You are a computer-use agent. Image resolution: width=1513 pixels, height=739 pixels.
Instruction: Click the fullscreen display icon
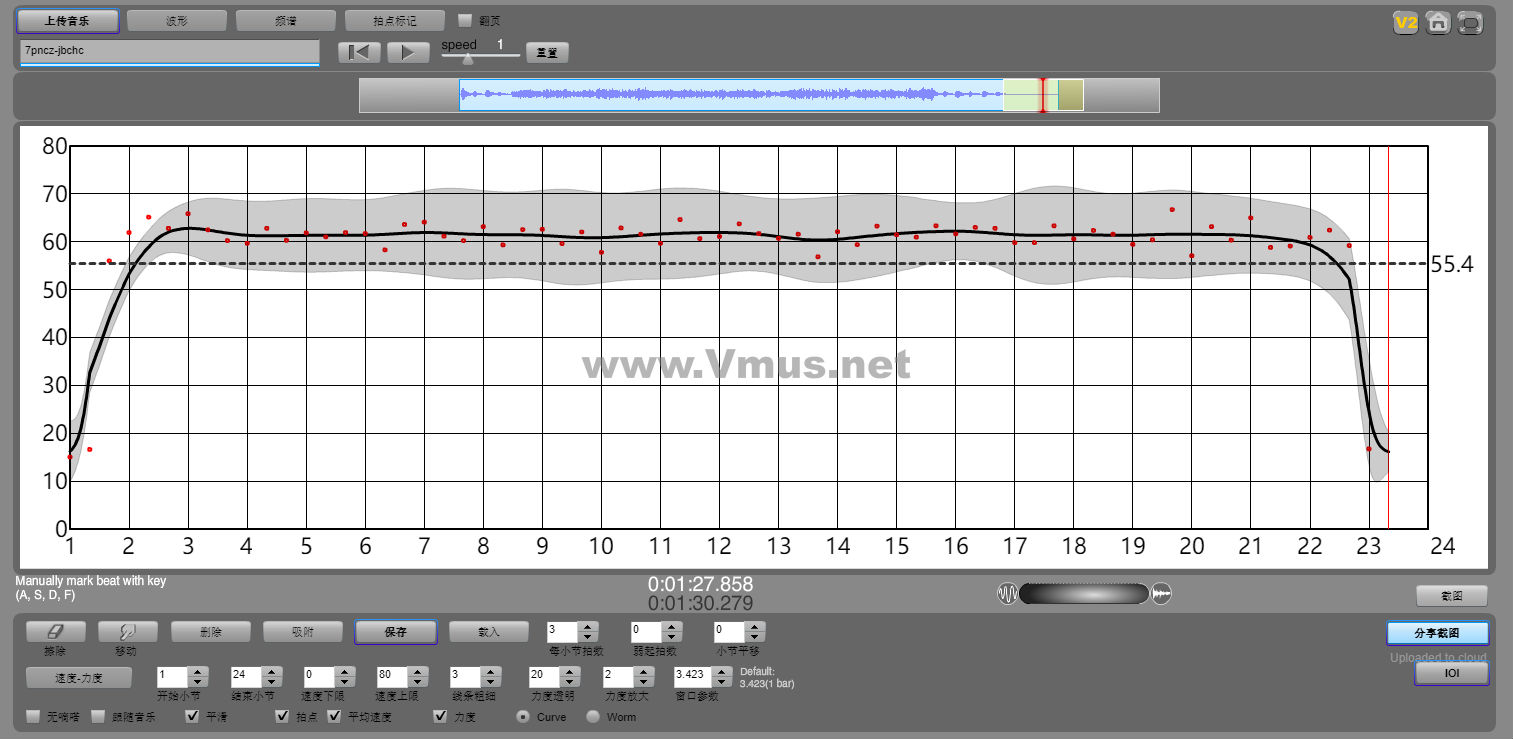coord(1470,22)
